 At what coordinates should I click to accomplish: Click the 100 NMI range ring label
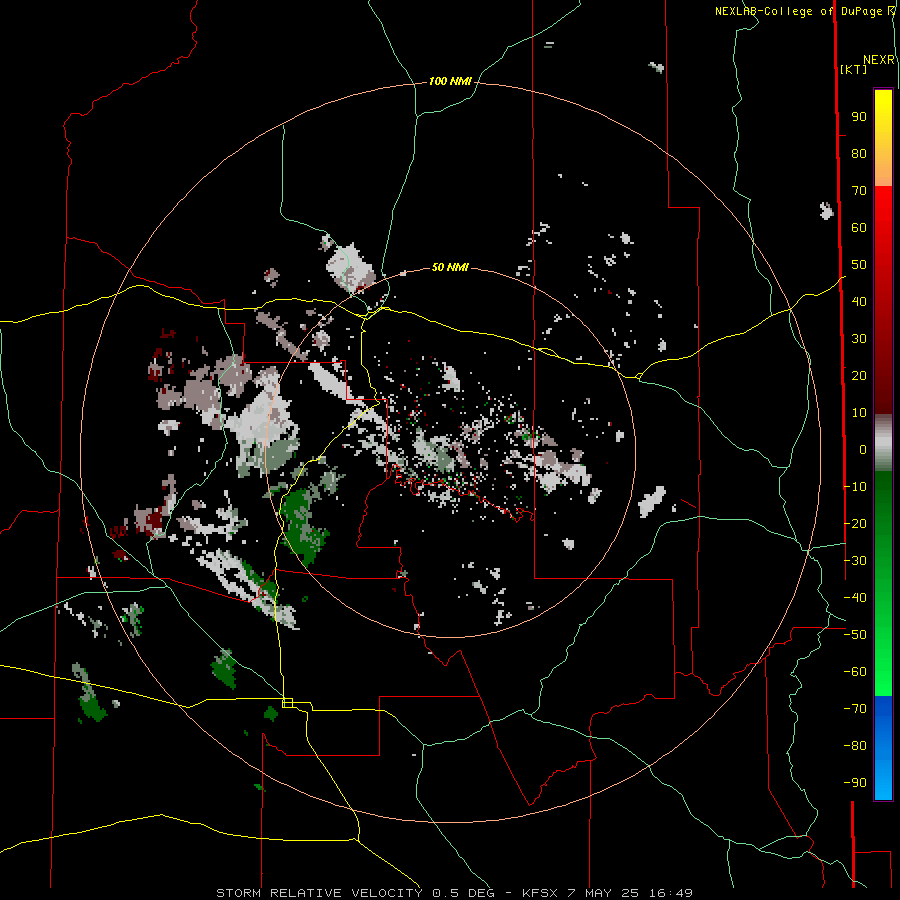tap(450, 82)
